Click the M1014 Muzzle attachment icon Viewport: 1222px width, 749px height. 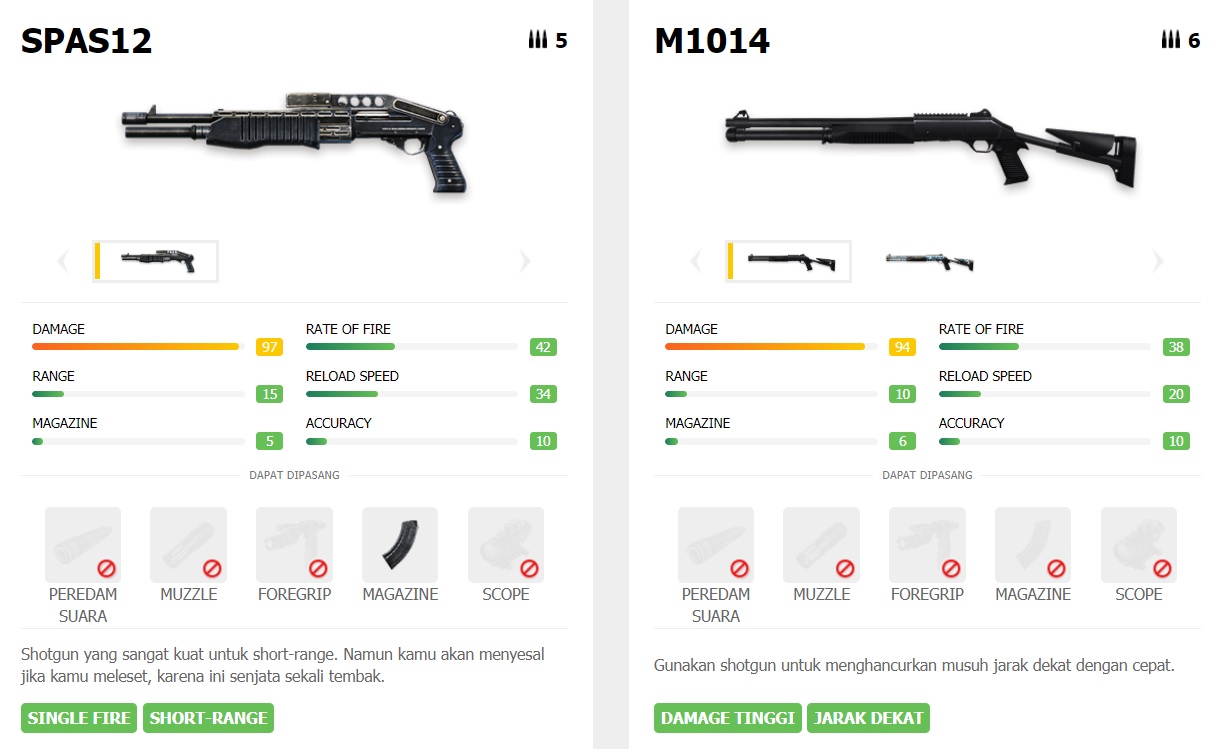tap(821, 545)
